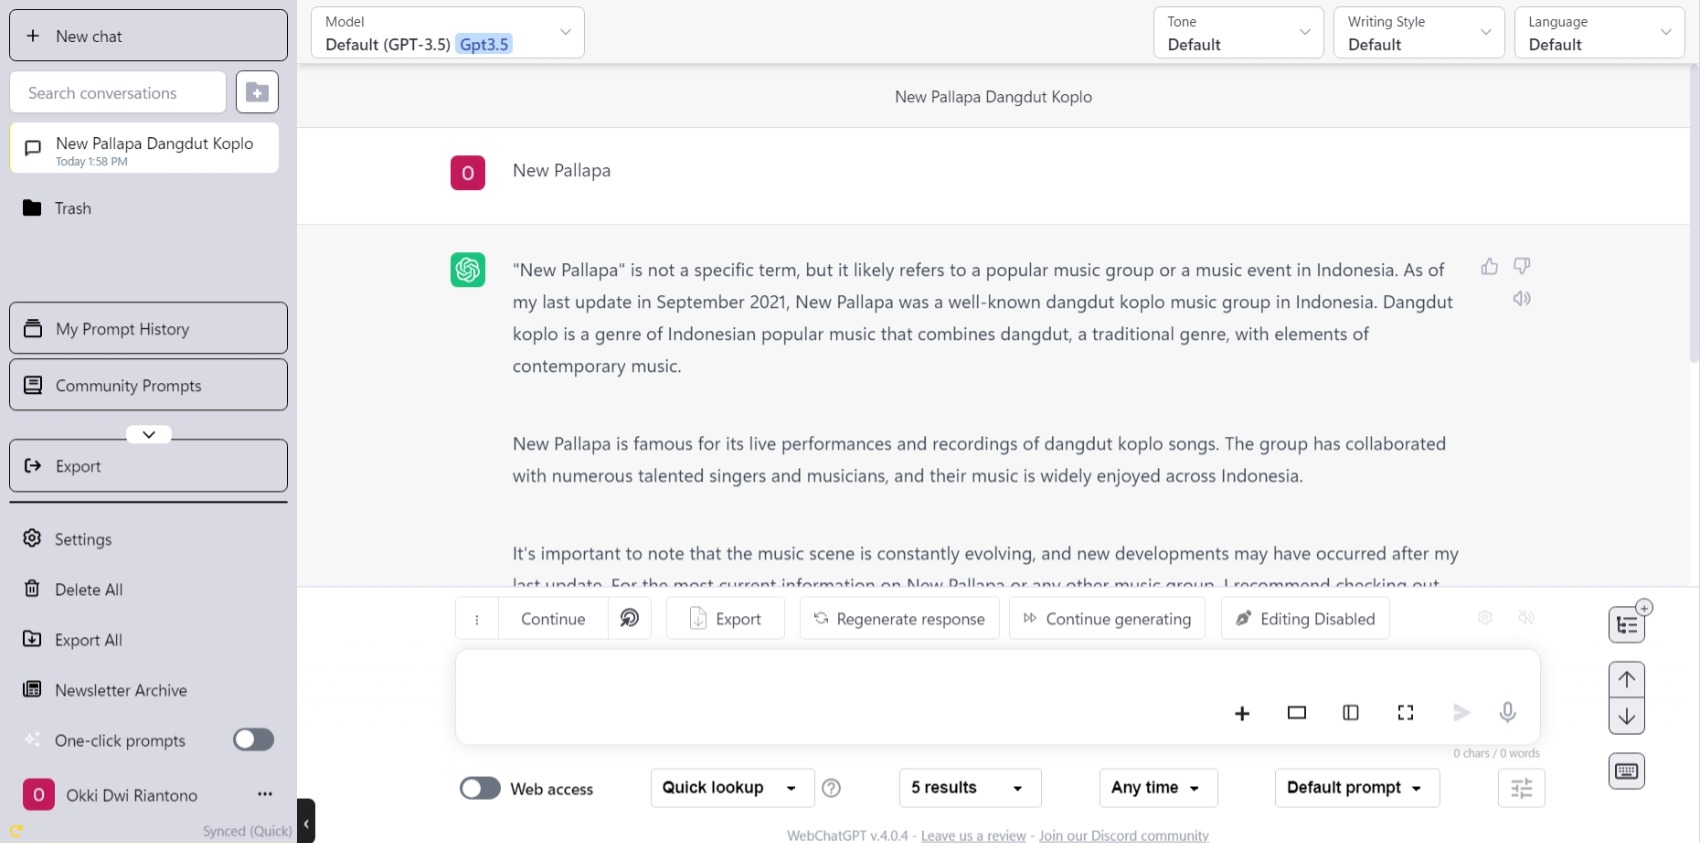This screenshot has width=1700, height=843.
Task: Open the Quick lookup dropdown
Action: tap(732, 788)
